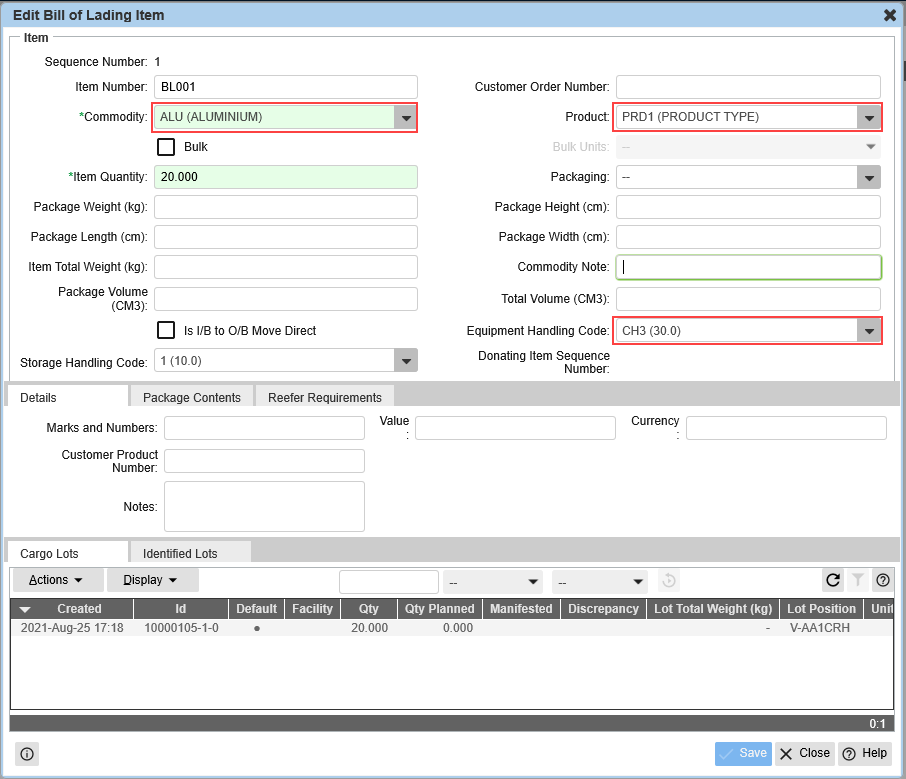
Task: Click the reset search icon next to the filter dropdowns
Action: point(669,580)
